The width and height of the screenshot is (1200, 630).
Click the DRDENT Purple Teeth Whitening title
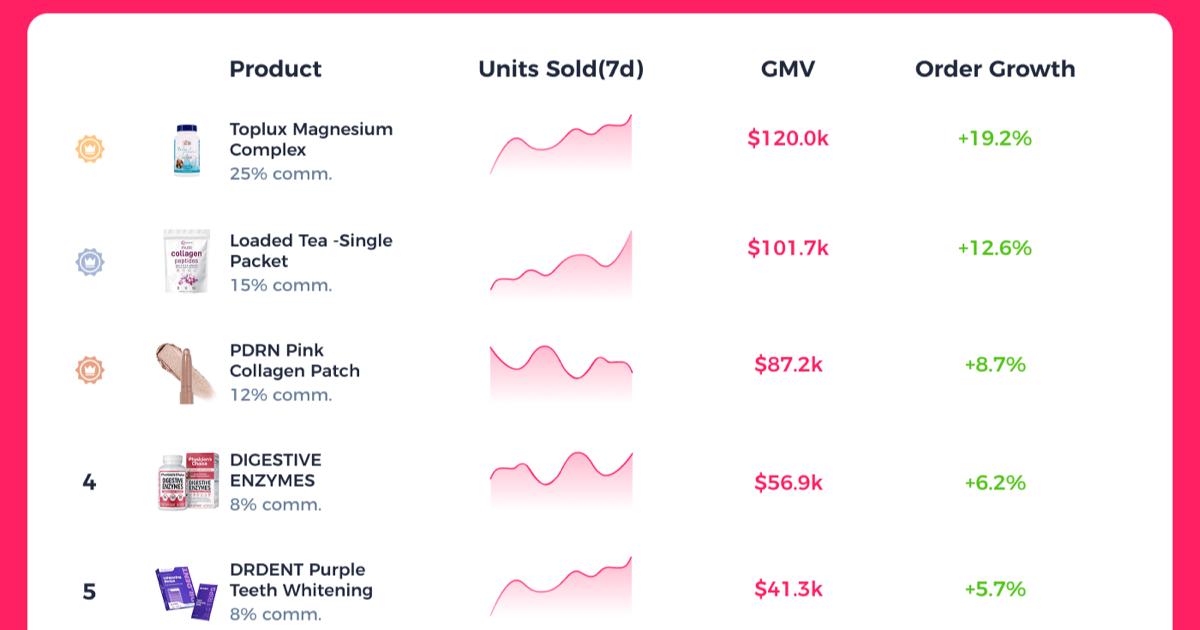(301, 580)
